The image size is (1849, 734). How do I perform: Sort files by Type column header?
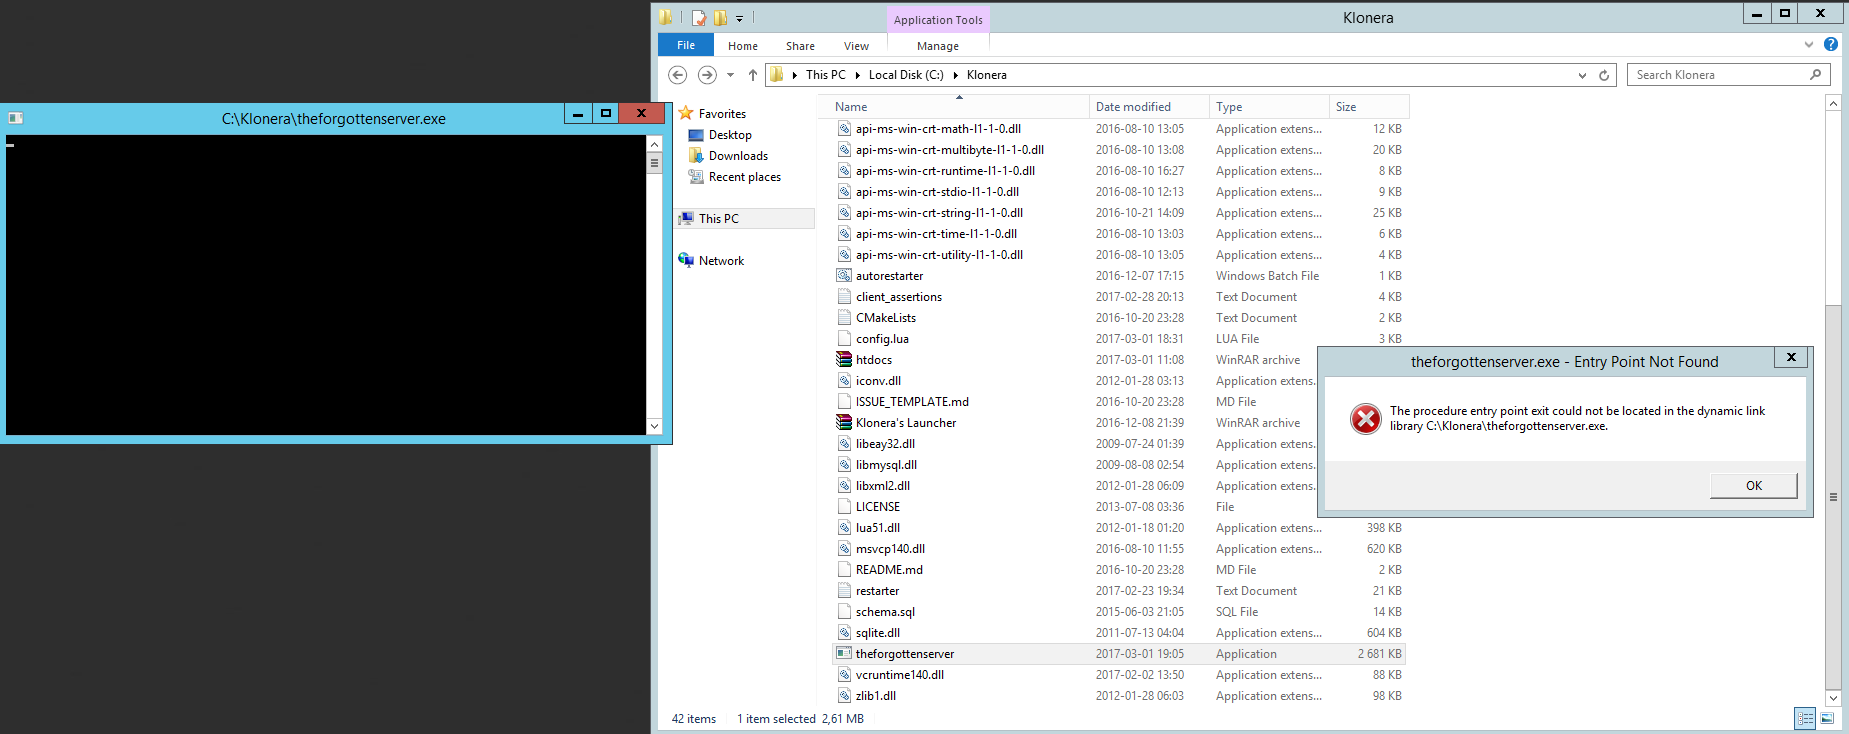pyautogui.click(x=1269, y=107)
